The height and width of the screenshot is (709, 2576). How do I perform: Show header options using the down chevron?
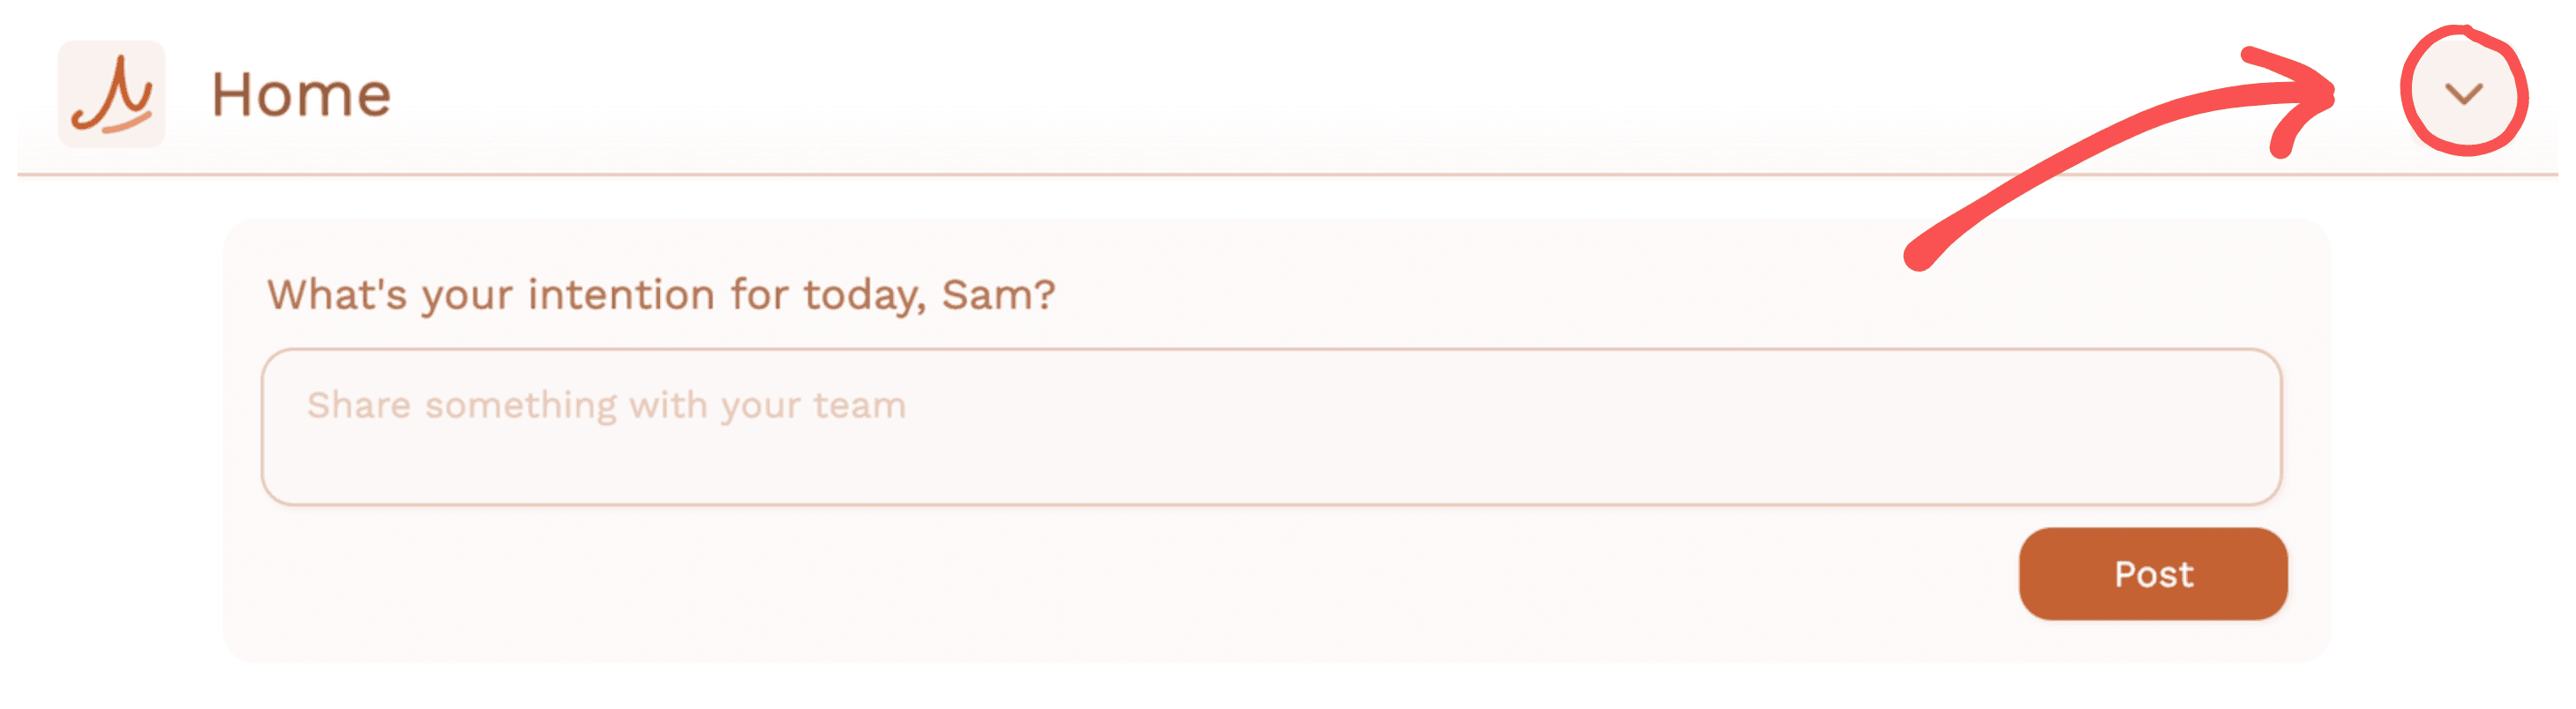pyautogui.click(x=2463, y=94)
